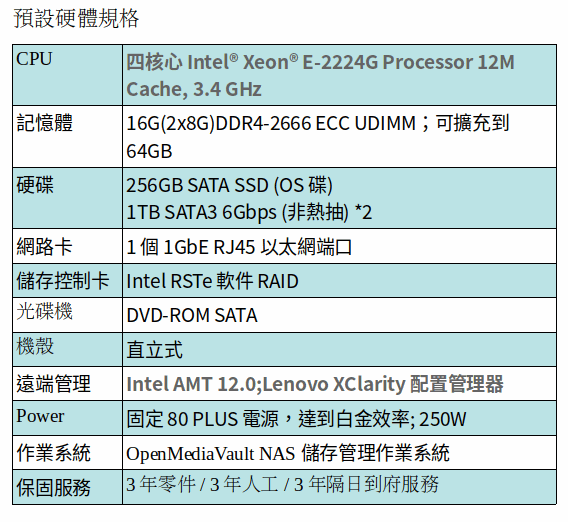The height and width of the screenshot is (522, 568).
Task: Select the CPU row label
Action: pyautogui.click(x=34, y=59)
